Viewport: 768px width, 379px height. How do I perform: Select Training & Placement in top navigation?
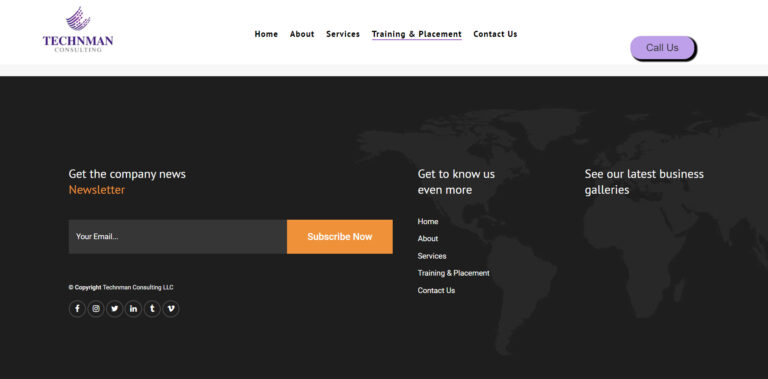417,34
